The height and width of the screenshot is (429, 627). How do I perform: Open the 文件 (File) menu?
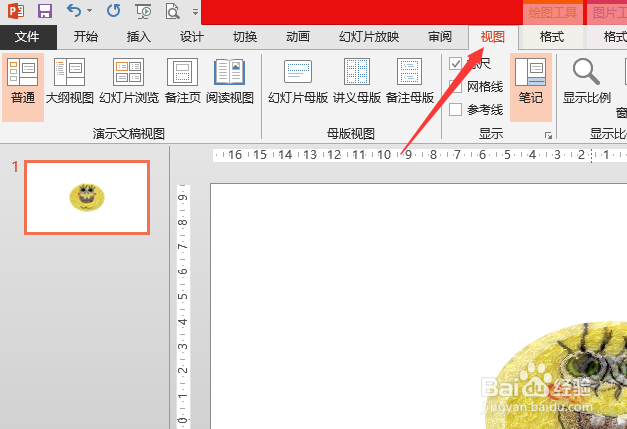[28, 37]
